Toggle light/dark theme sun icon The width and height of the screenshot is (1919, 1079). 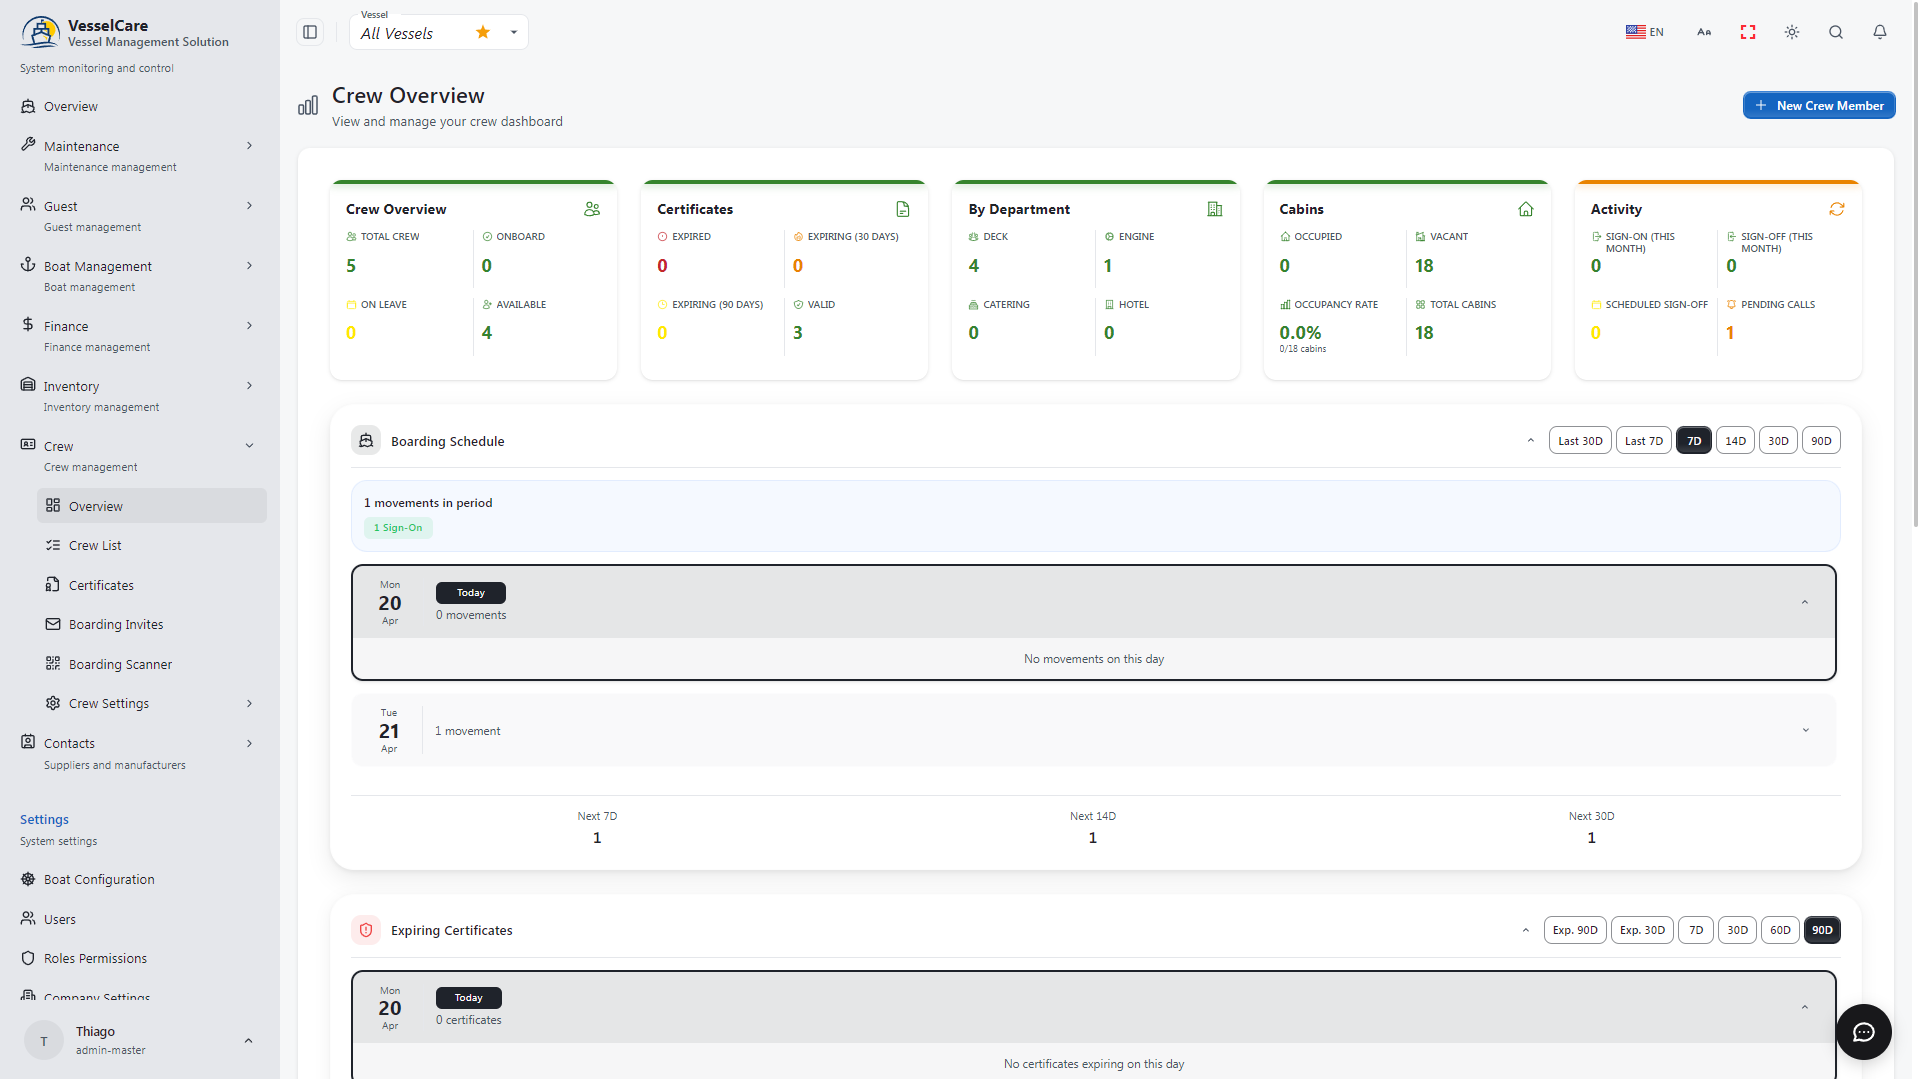click(1792, 32)
